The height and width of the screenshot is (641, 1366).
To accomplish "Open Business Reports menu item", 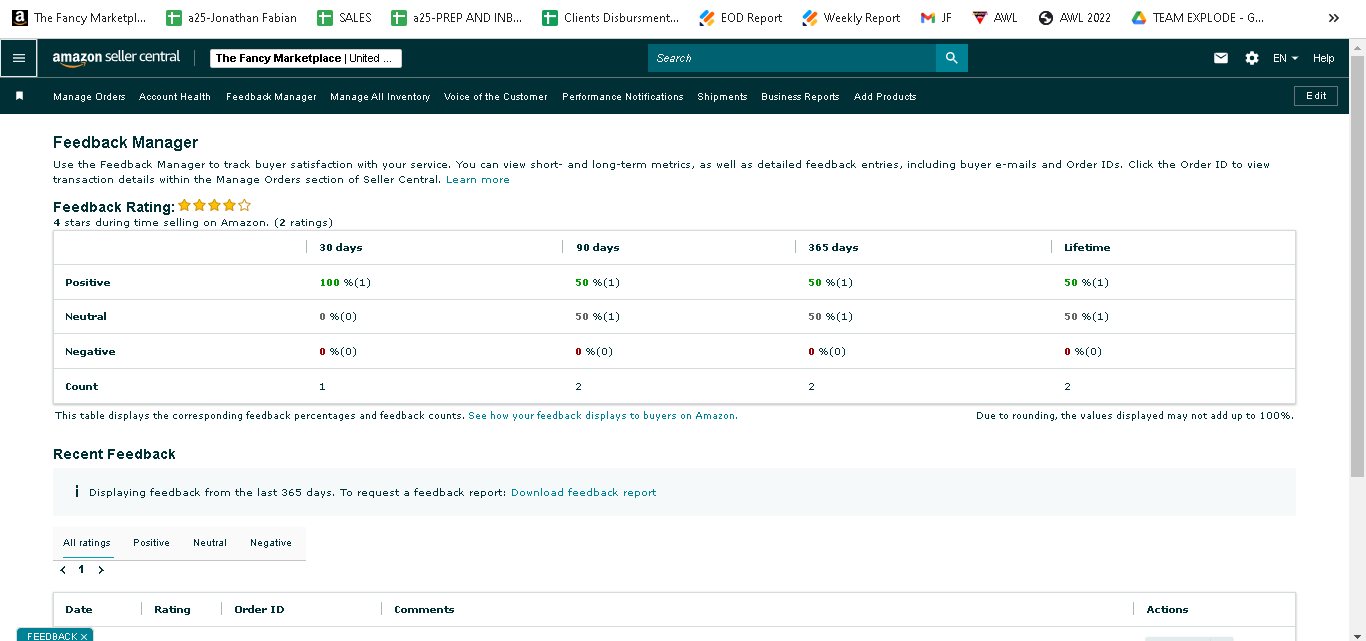I will pyautogui.click(x=800, y=97).
